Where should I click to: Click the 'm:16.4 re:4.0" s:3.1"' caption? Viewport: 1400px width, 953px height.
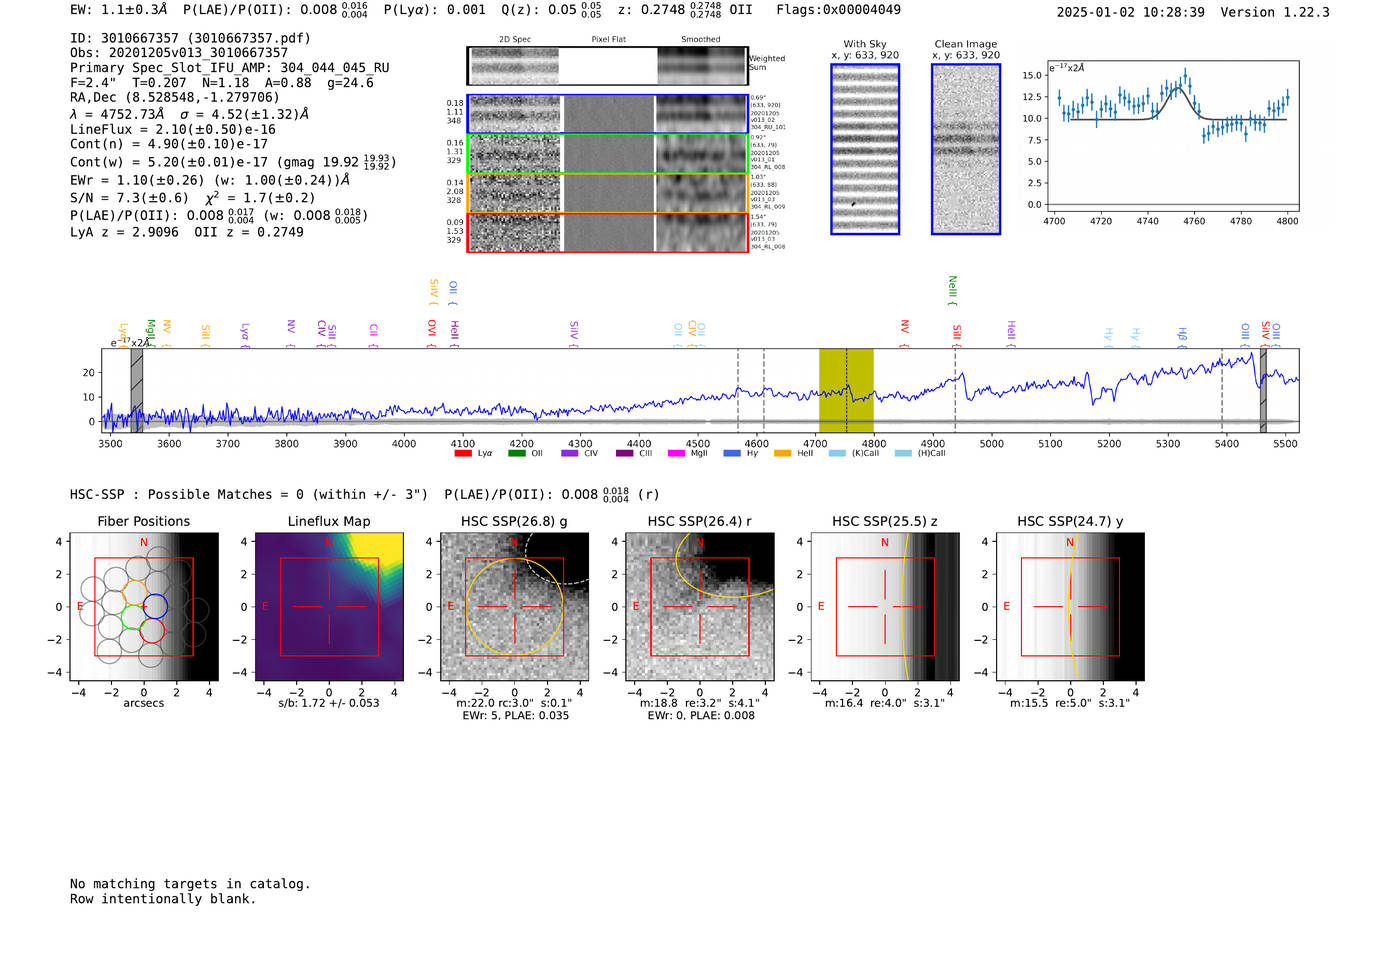(x=885, y=703)
